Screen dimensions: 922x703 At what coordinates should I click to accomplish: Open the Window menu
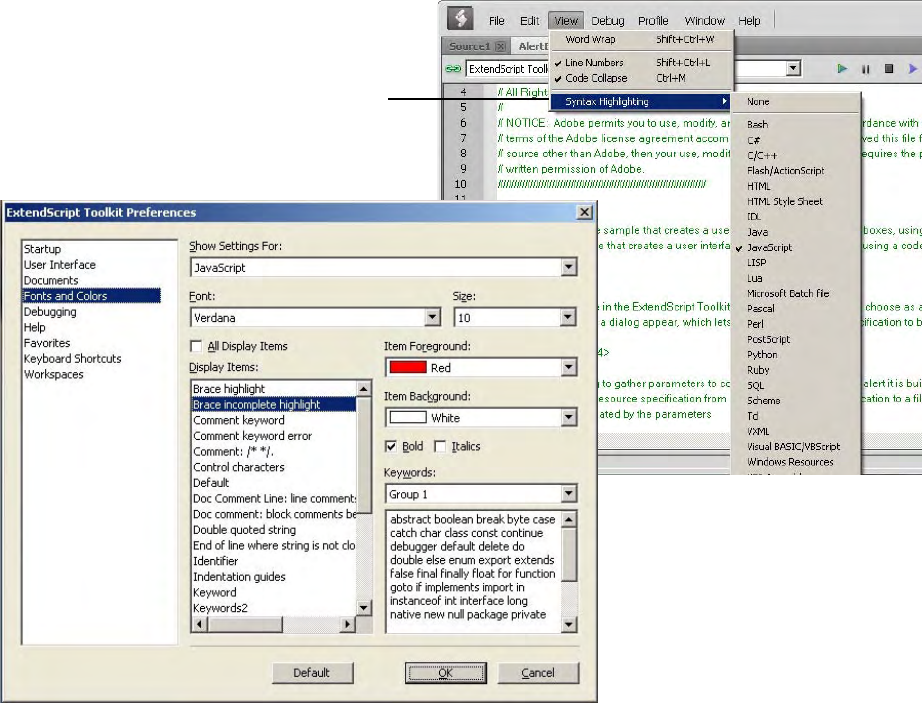coord(704,21)
